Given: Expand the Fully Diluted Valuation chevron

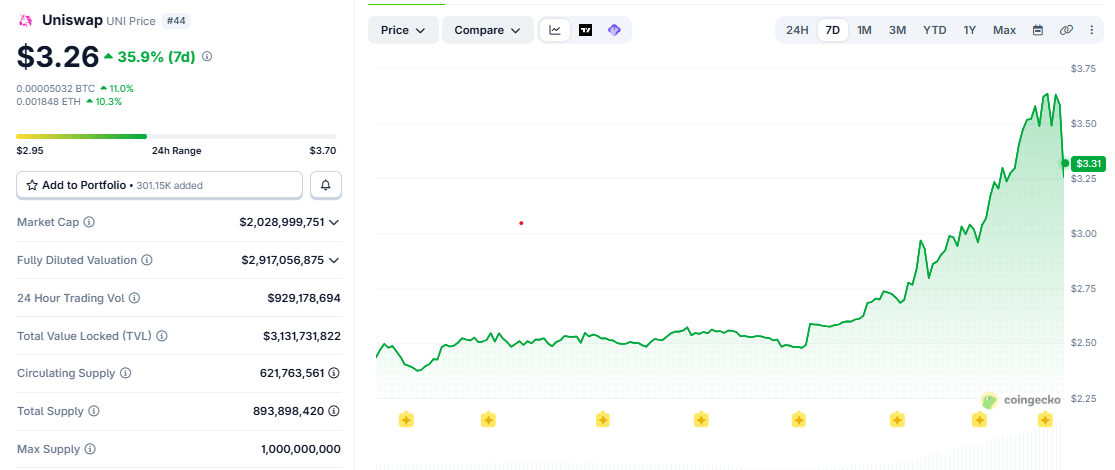Looking at the screenshot, I should [334, 260].
